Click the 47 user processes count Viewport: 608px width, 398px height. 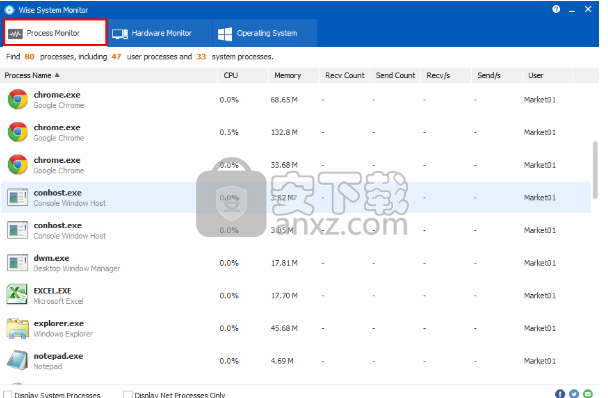click(x=116, y=57)
